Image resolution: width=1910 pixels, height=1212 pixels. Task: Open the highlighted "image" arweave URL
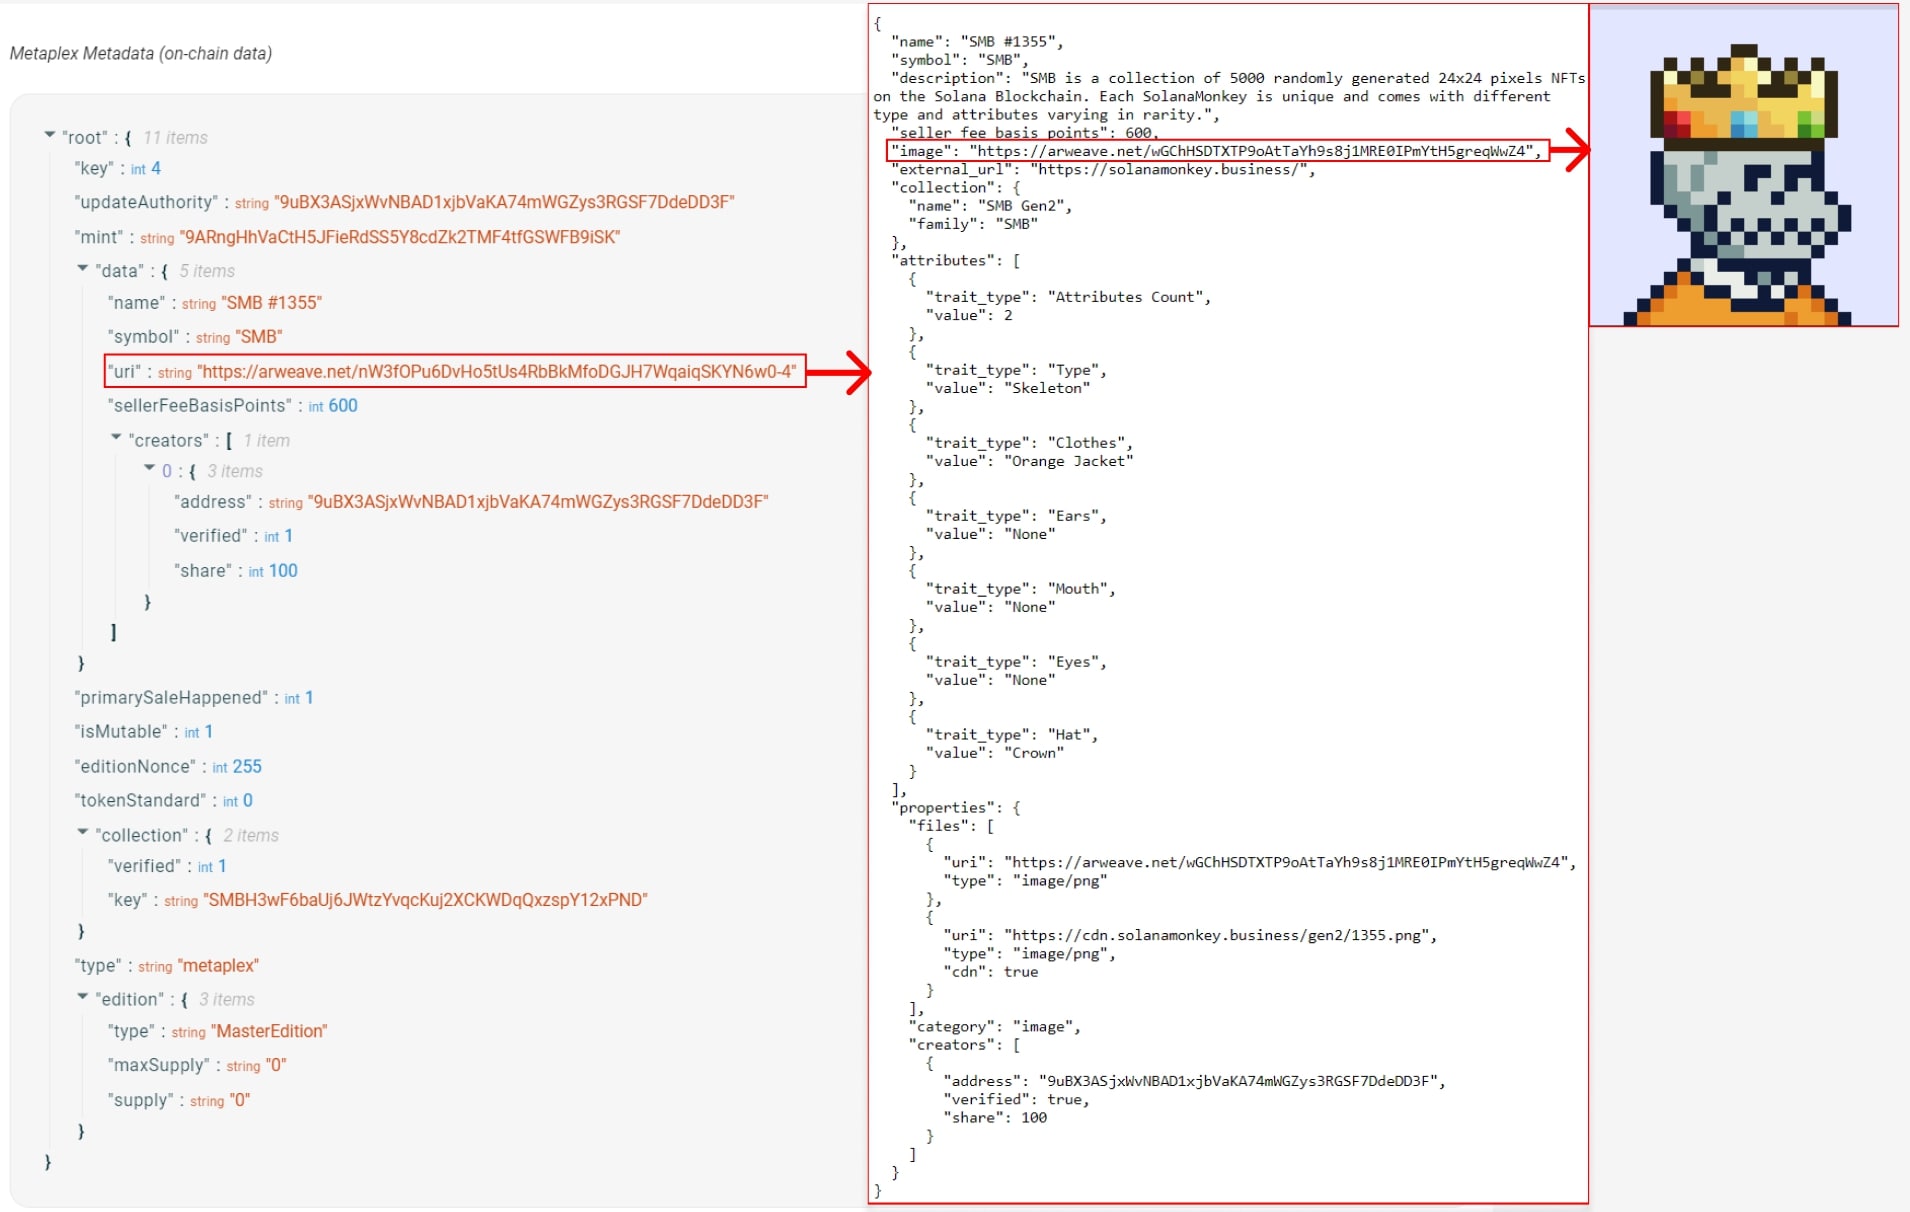coord(1254,151)
